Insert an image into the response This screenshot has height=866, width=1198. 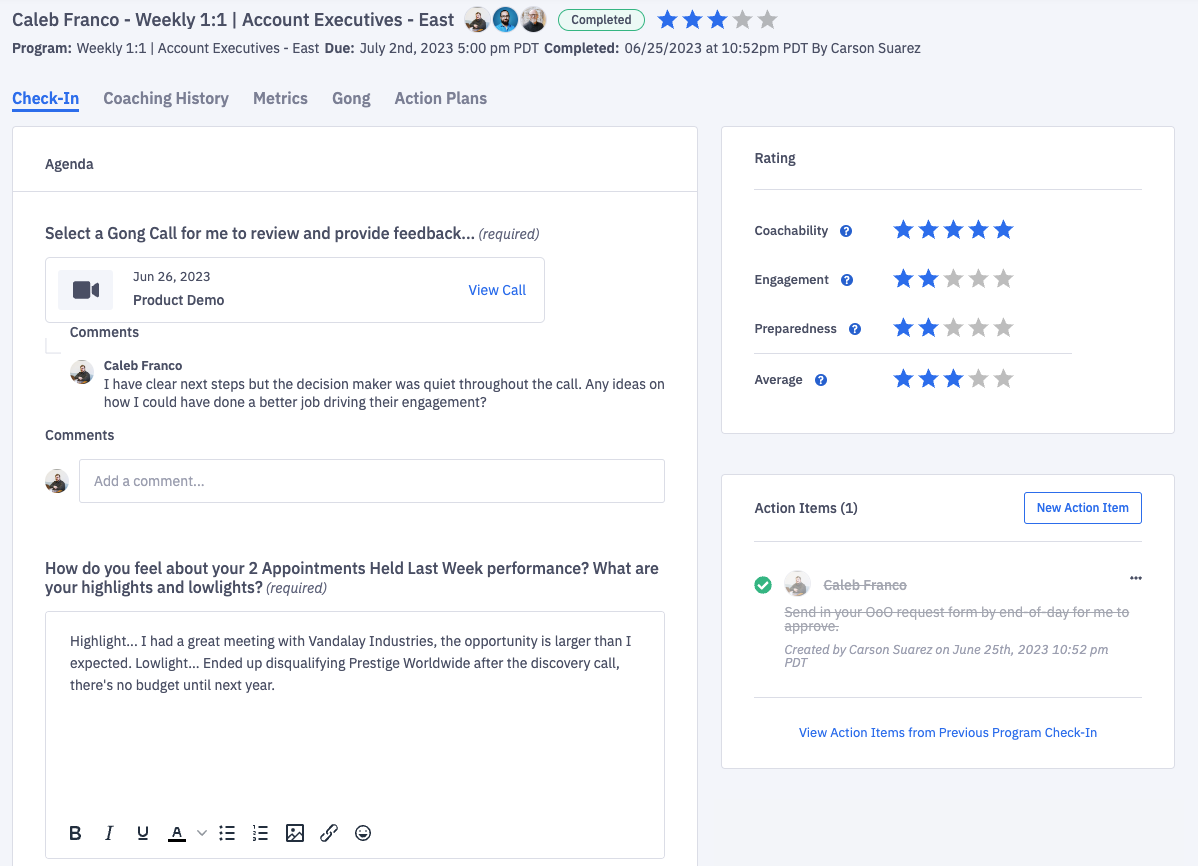pyautogui.click(x=295, y=832)
